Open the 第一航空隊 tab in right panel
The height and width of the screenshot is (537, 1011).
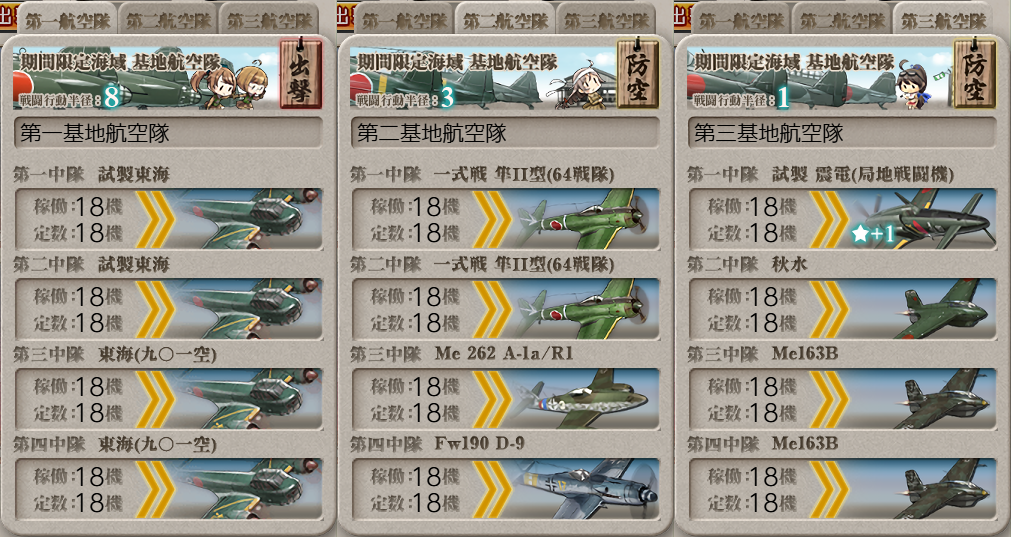(741, 19)
